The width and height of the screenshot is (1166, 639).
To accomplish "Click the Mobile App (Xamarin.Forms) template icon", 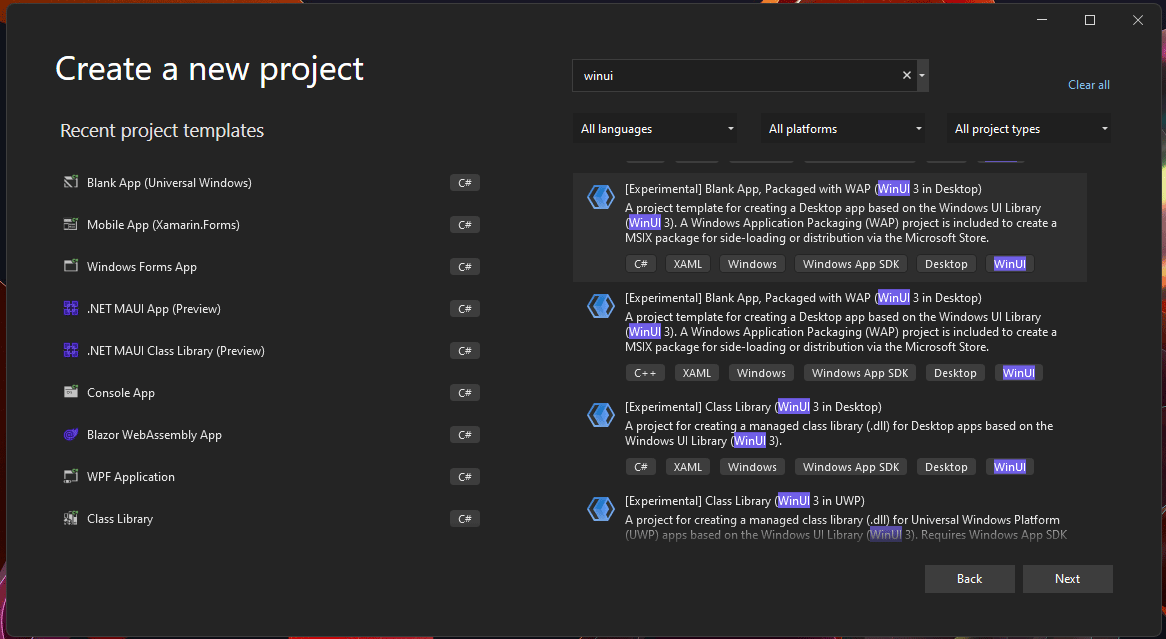I will tap(71, 225).
